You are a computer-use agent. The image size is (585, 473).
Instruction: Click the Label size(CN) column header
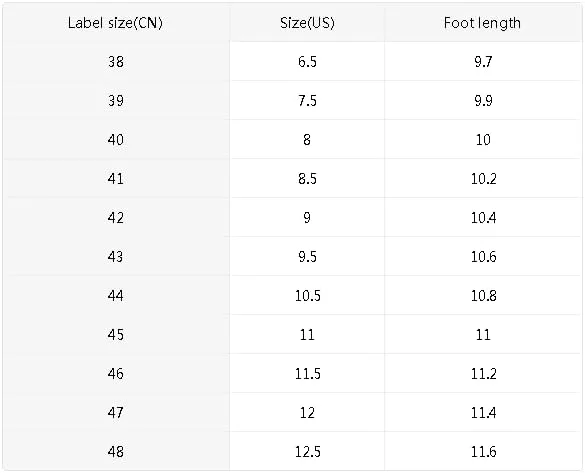click(x=115, y=23)
